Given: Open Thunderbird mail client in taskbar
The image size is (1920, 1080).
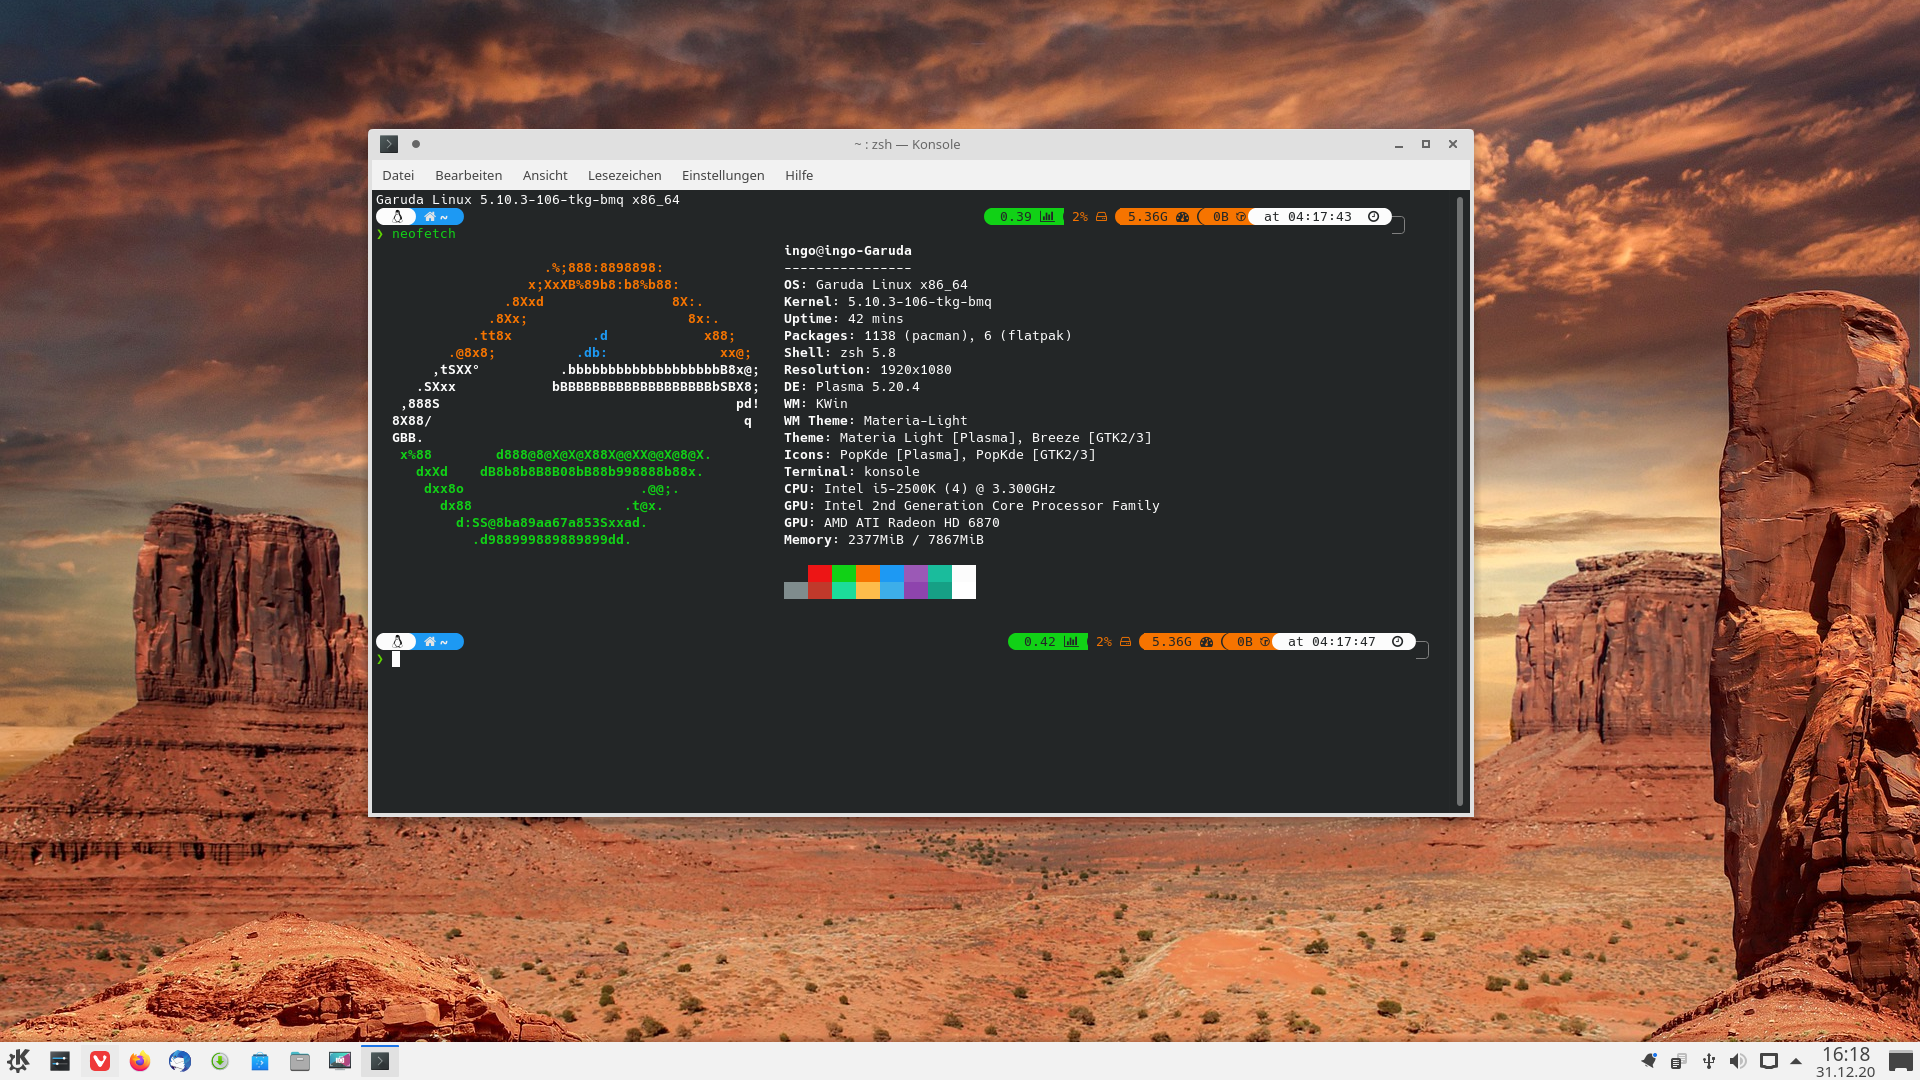Looking at the screenshot, I should click(x=180, y=1061).
